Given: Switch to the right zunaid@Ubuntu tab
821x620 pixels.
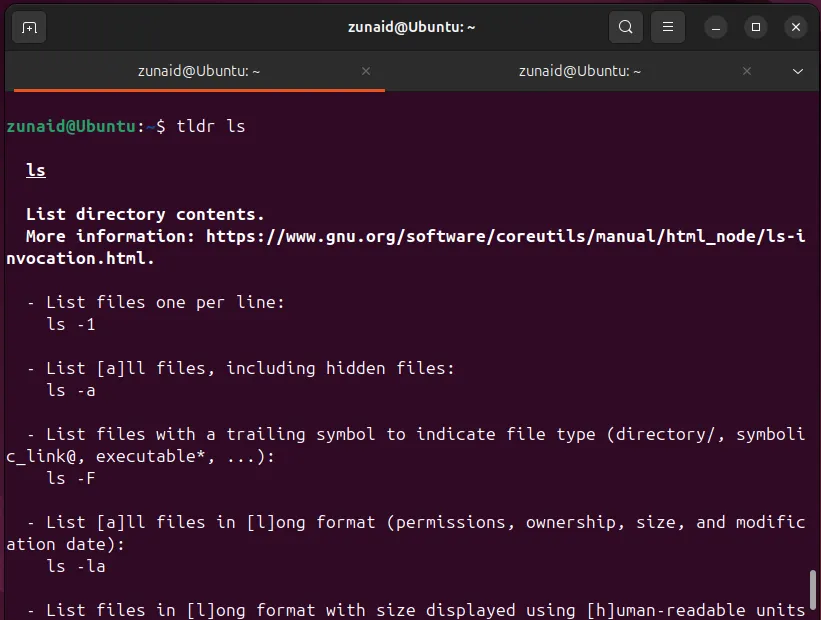Looking at the screenshot, I should pyautogui.click(x=580, y=71).
